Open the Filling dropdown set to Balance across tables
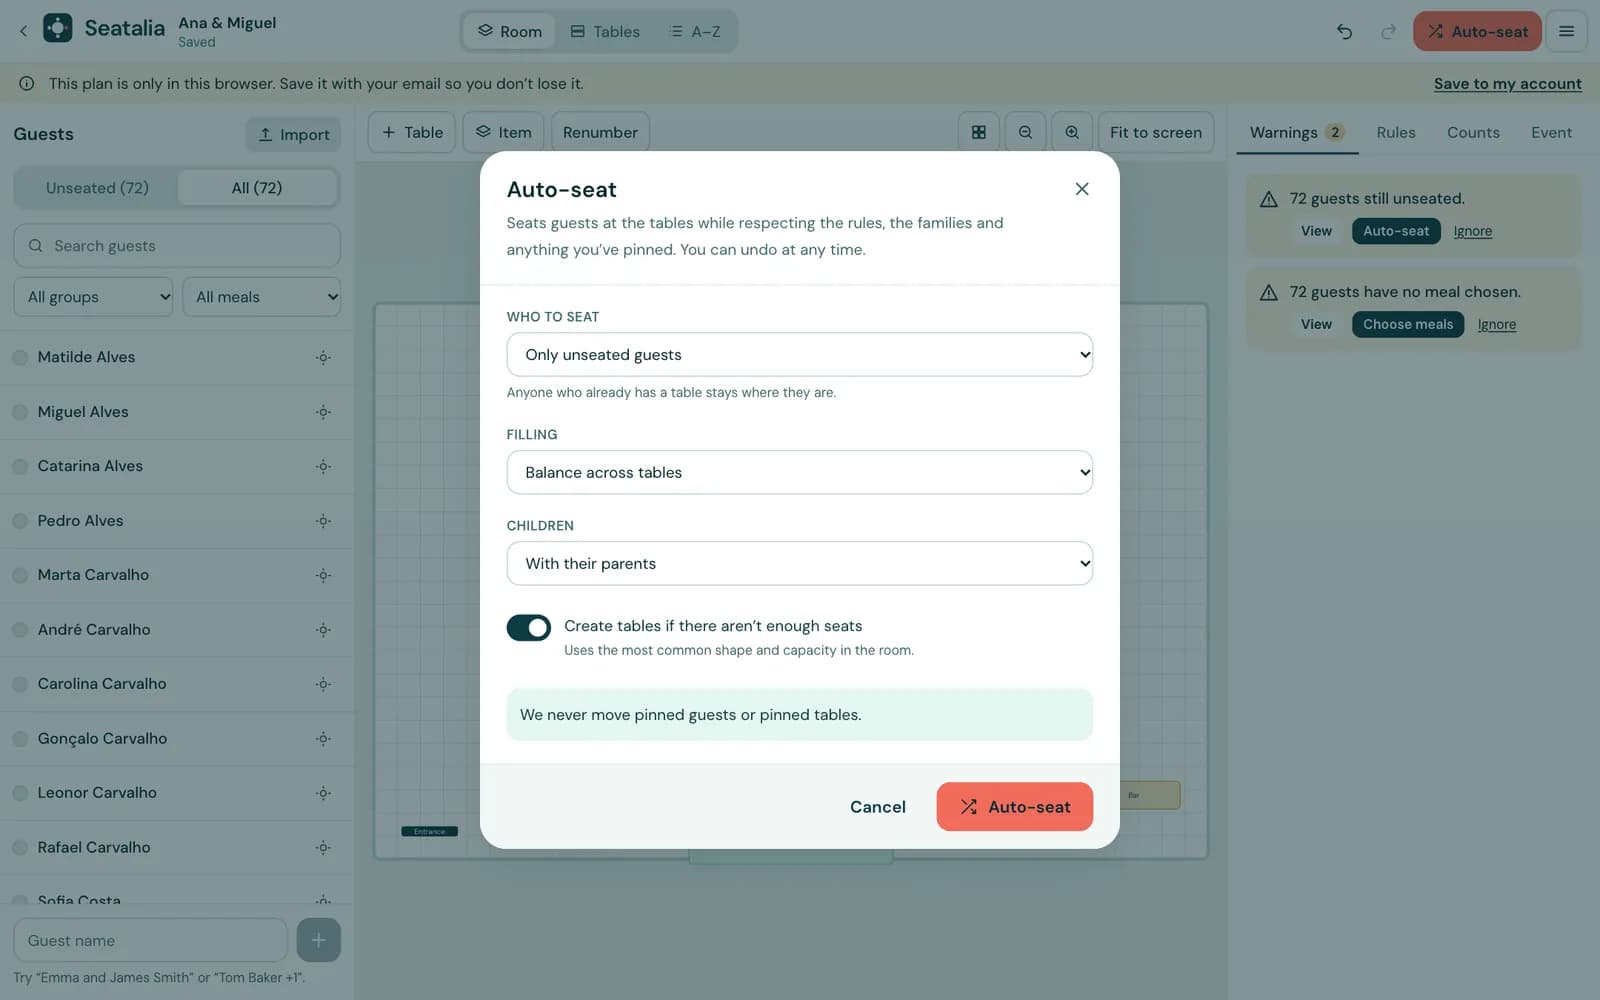The image size is (1600, 1000). [799, 472]
